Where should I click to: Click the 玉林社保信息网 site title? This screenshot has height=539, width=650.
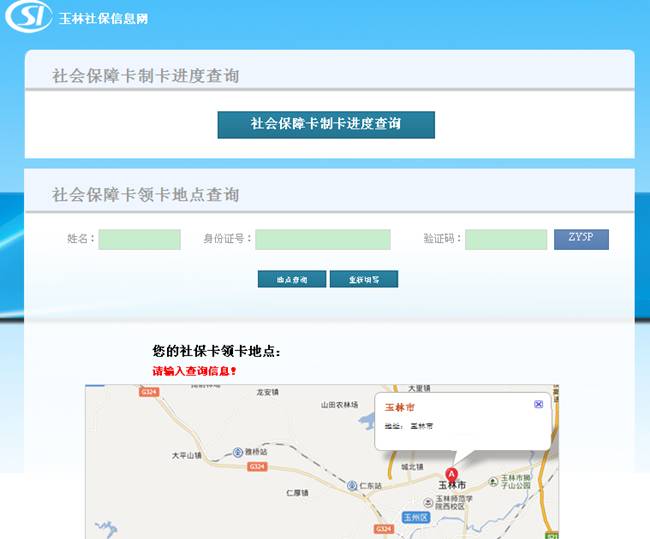pos(103,19)
